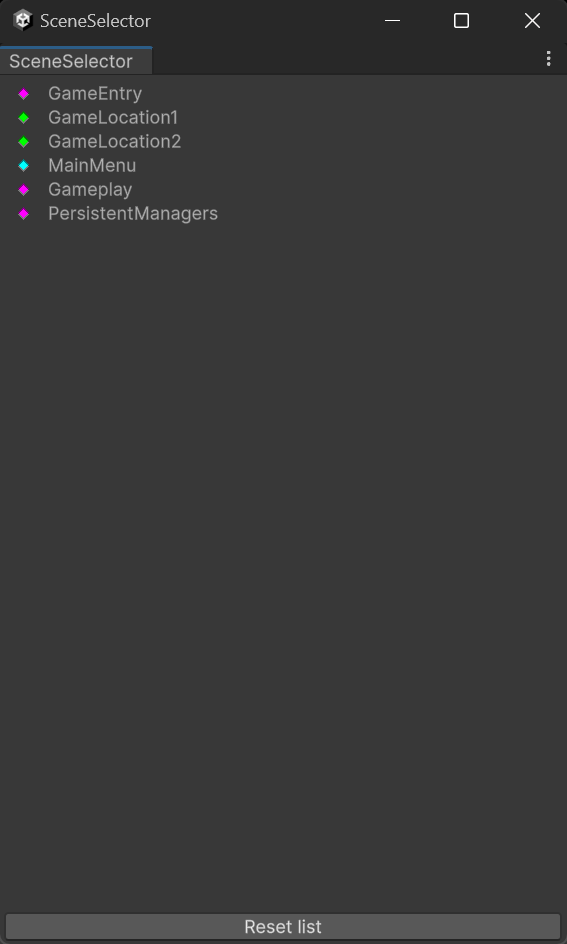
Task: Click the magenta diamond icon beside Gameplay
Action: point(23,190)
